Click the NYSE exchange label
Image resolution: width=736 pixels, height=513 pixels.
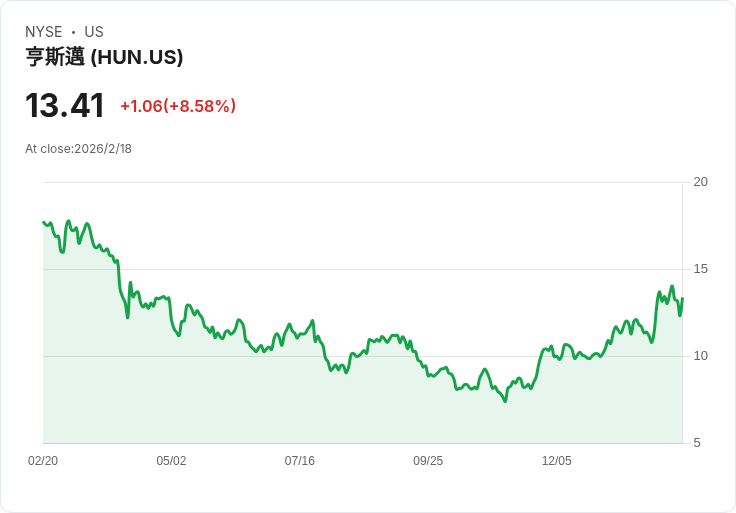click(44, 32)
